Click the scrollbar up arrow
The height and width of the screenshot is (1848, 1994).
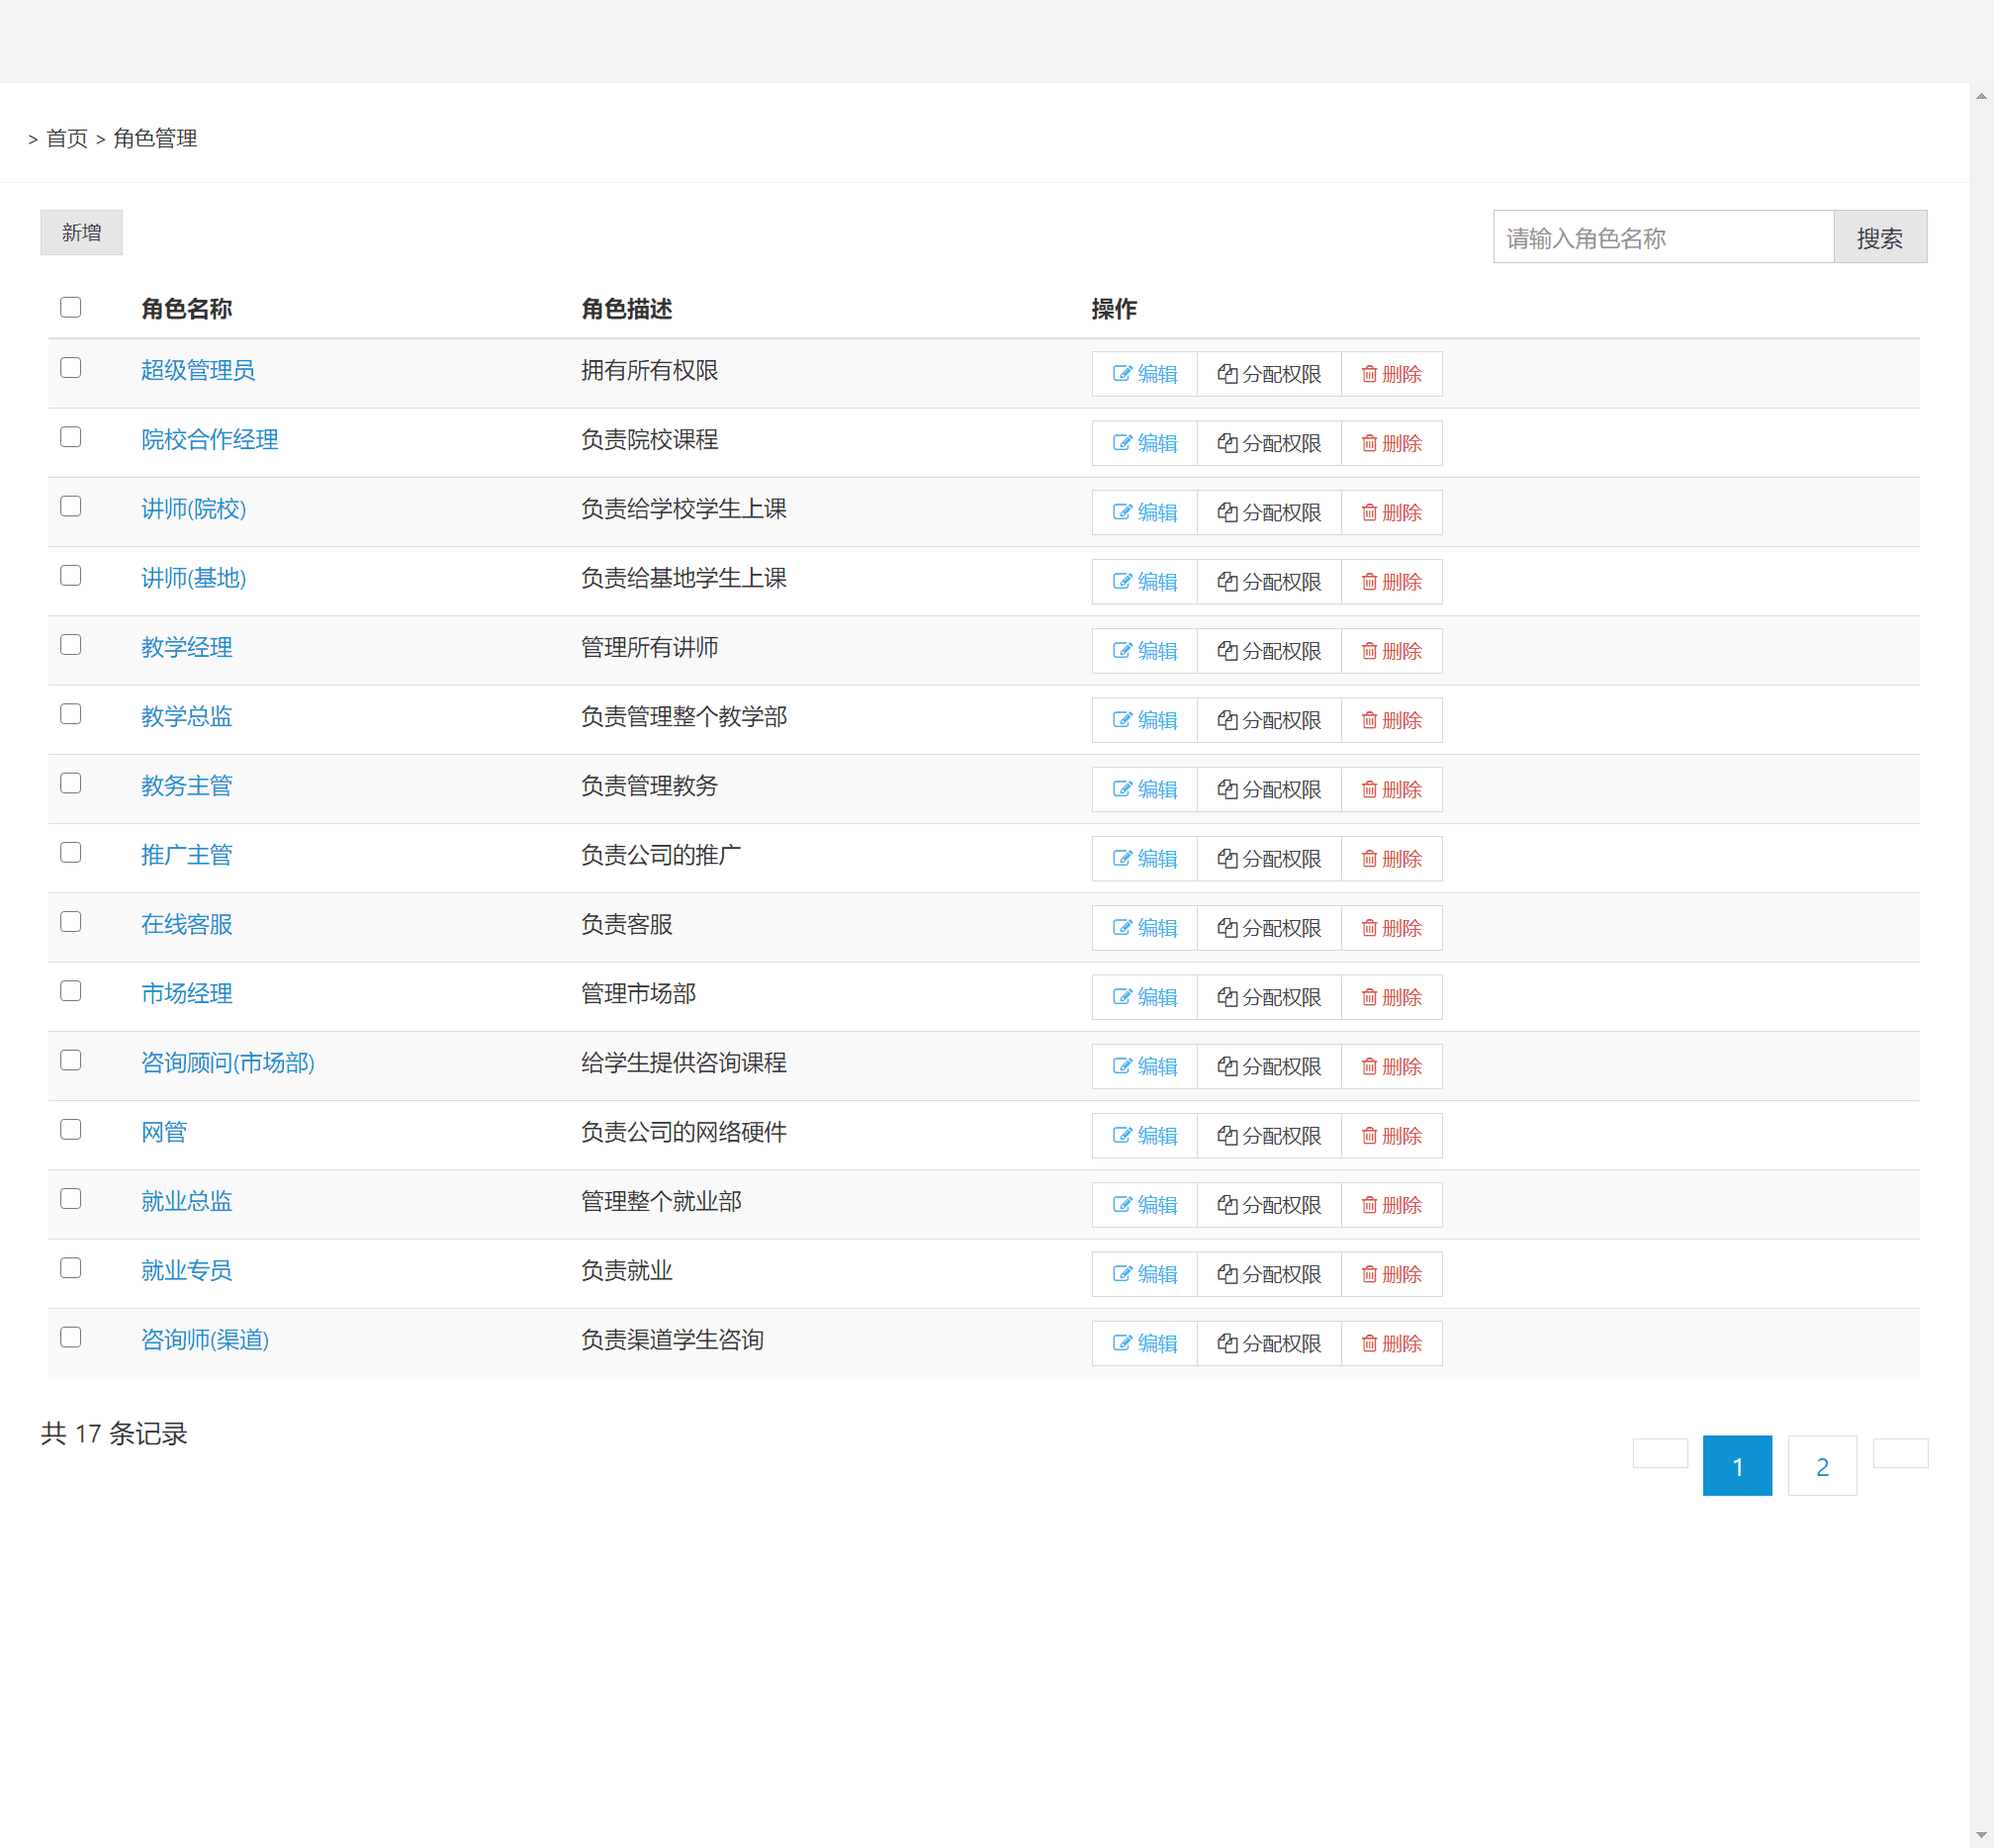pyautogui.click(x=1981, y=96)
